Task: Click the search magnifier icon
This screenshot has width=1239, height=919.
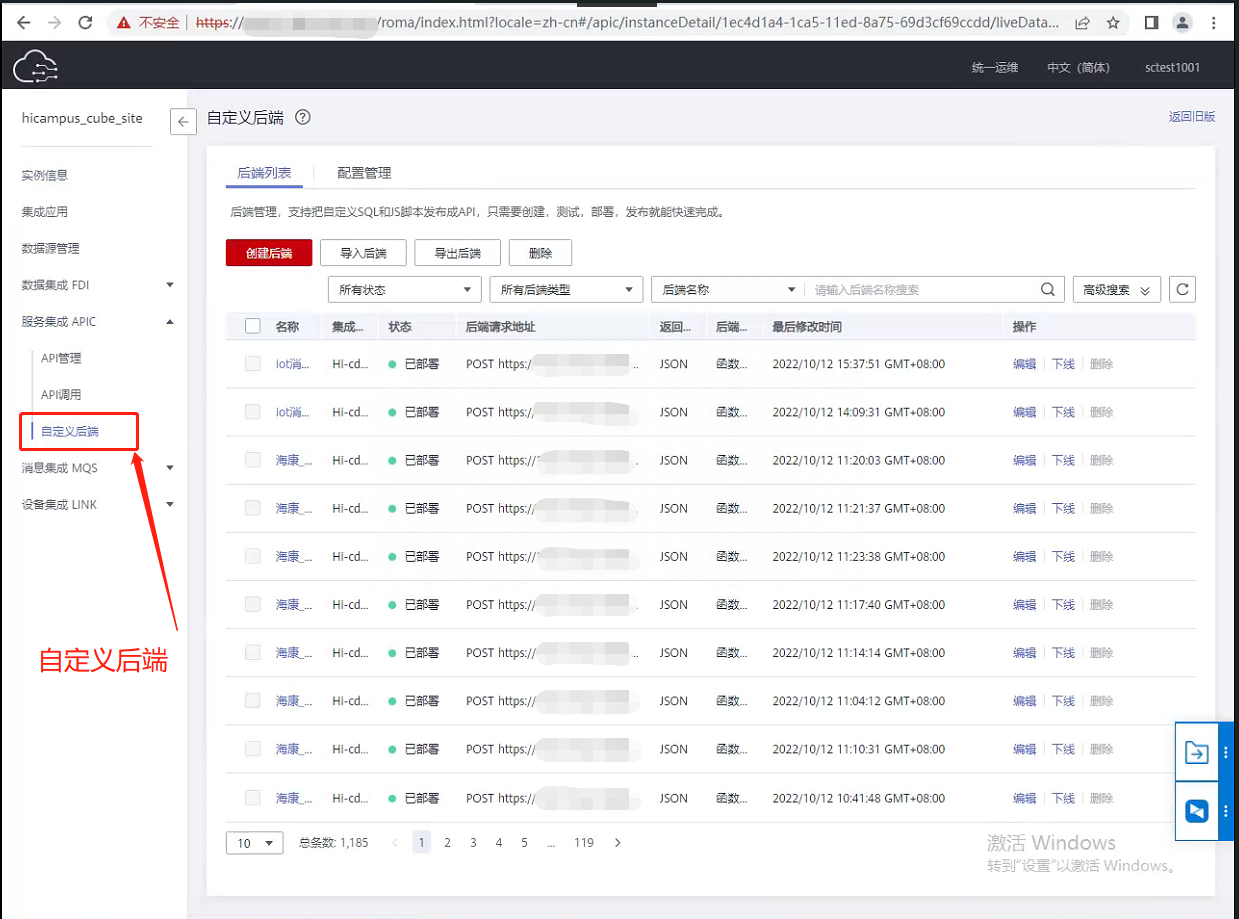Action: [1047, 289]
